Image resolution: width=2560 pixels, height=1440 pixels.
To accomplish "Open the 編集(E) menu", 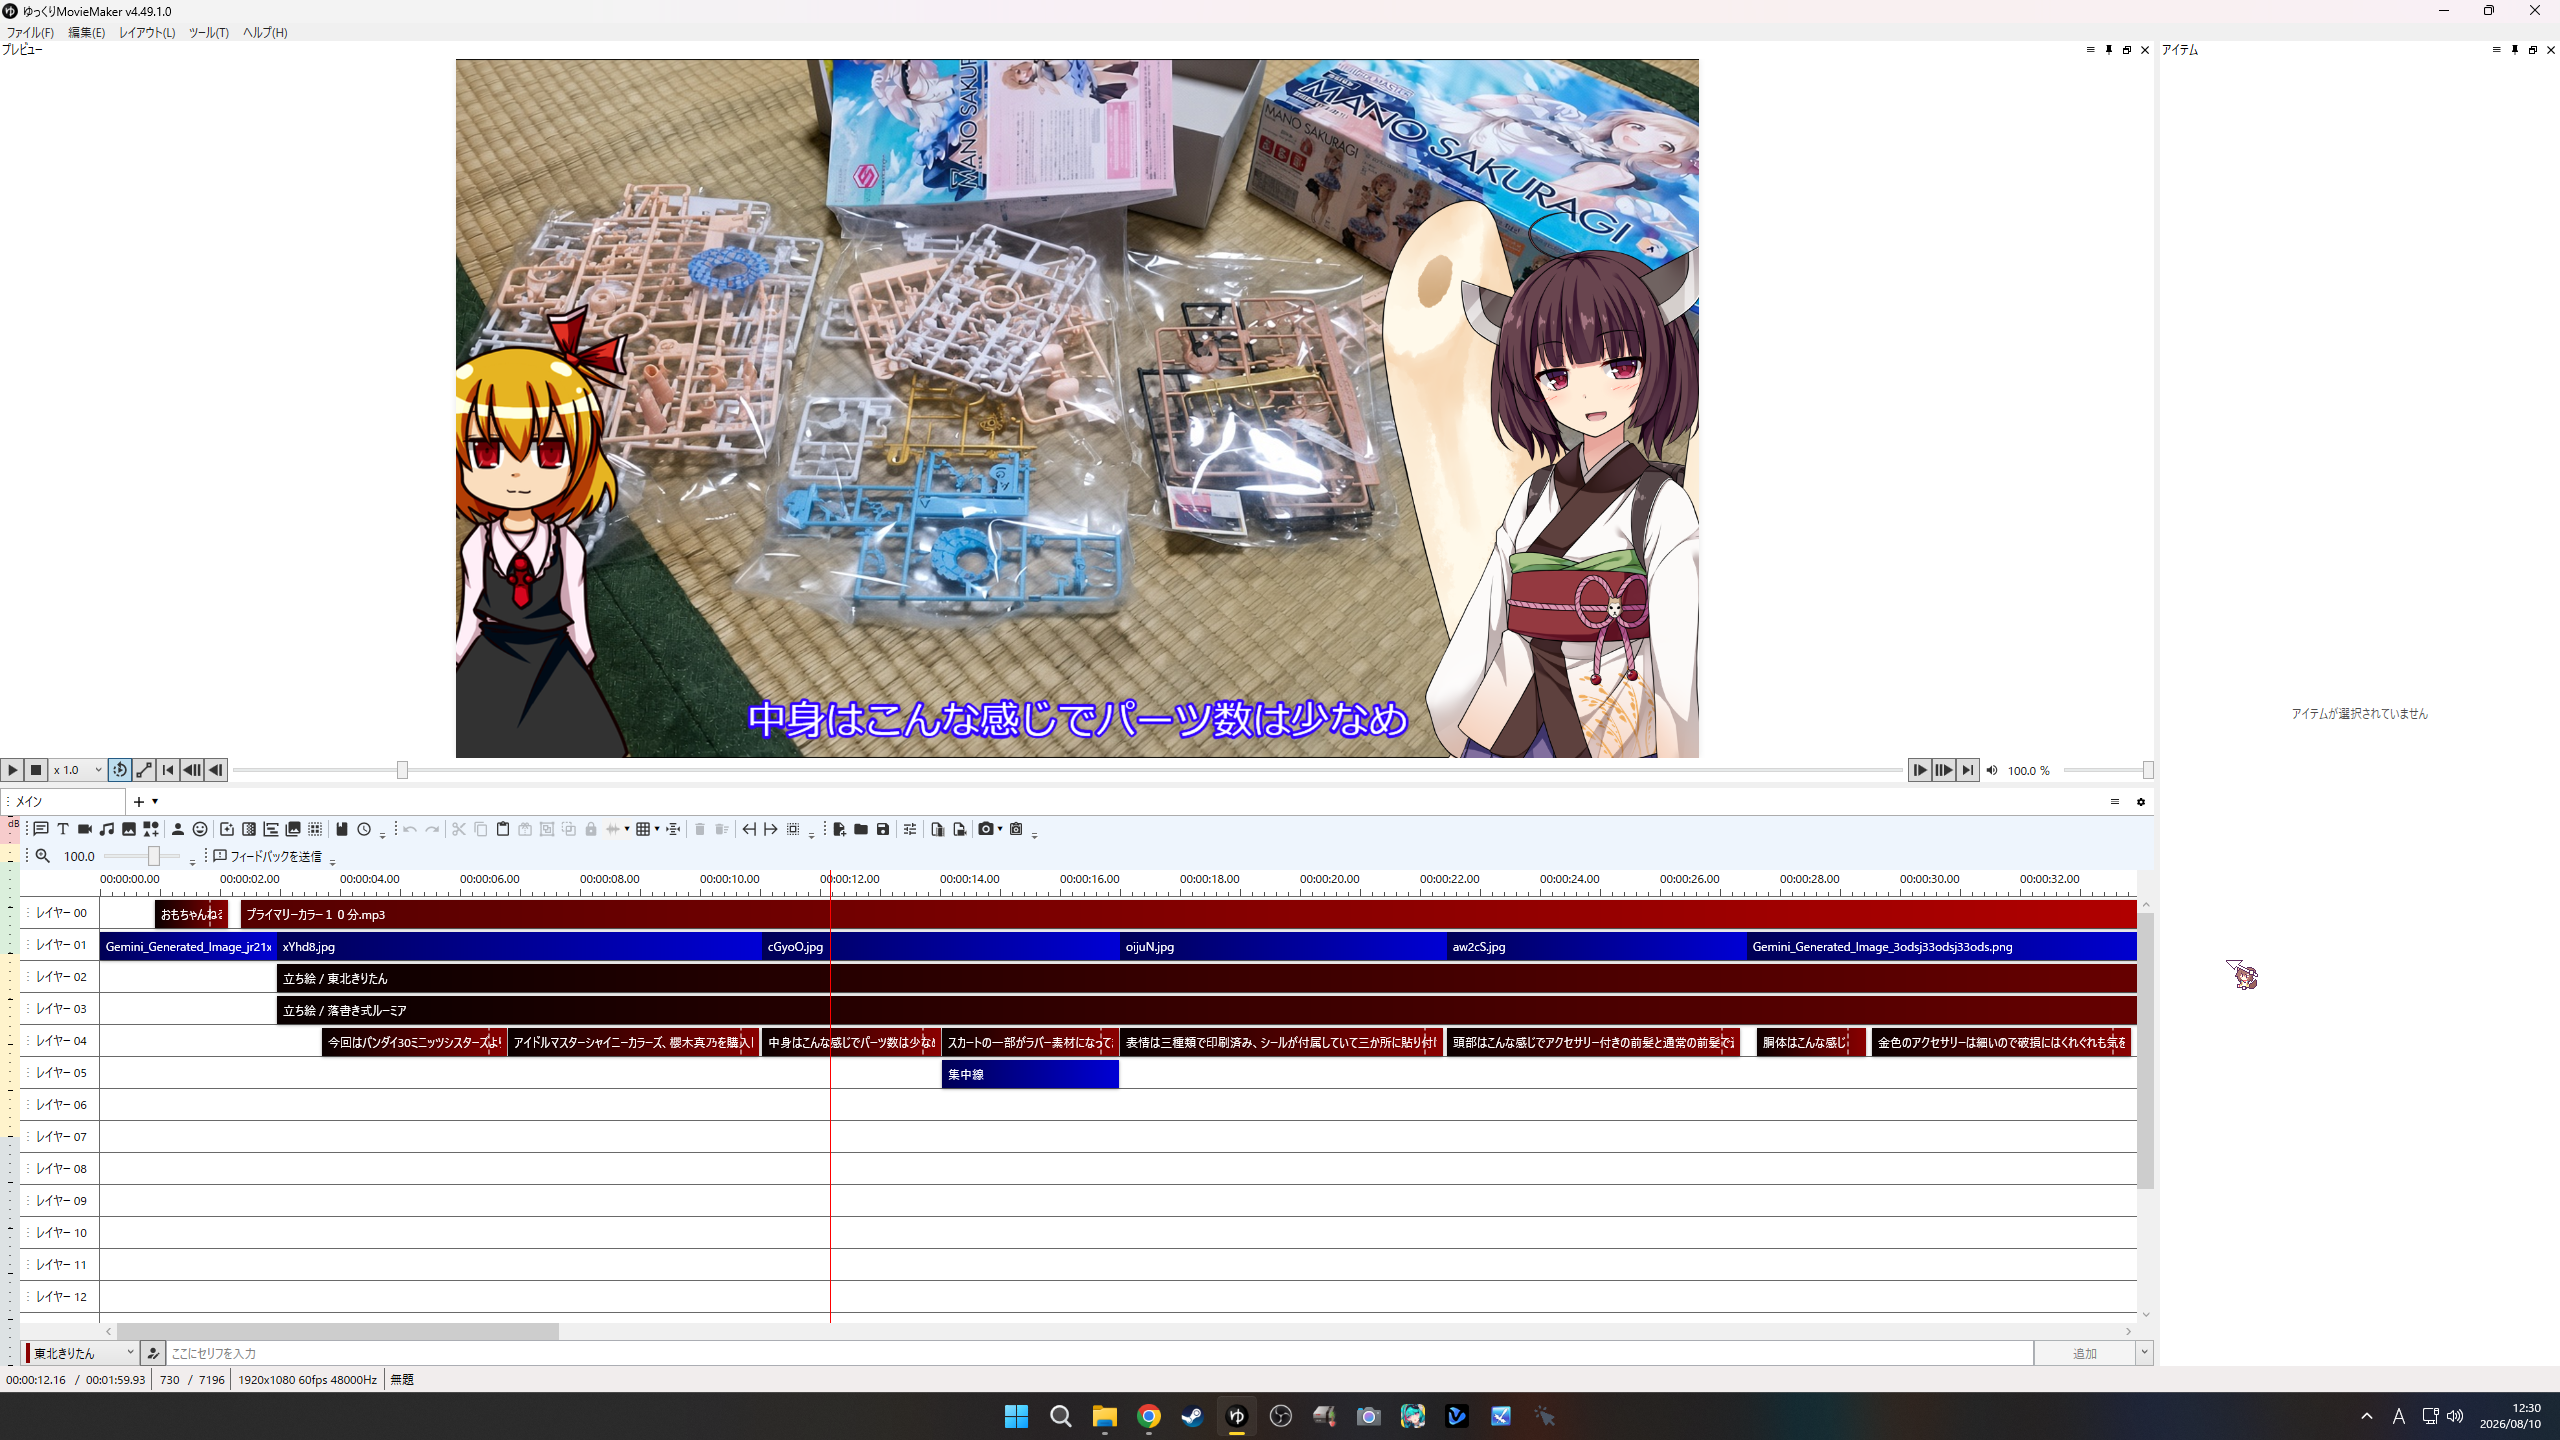I will pyautogui.click(x=86, y=33).
